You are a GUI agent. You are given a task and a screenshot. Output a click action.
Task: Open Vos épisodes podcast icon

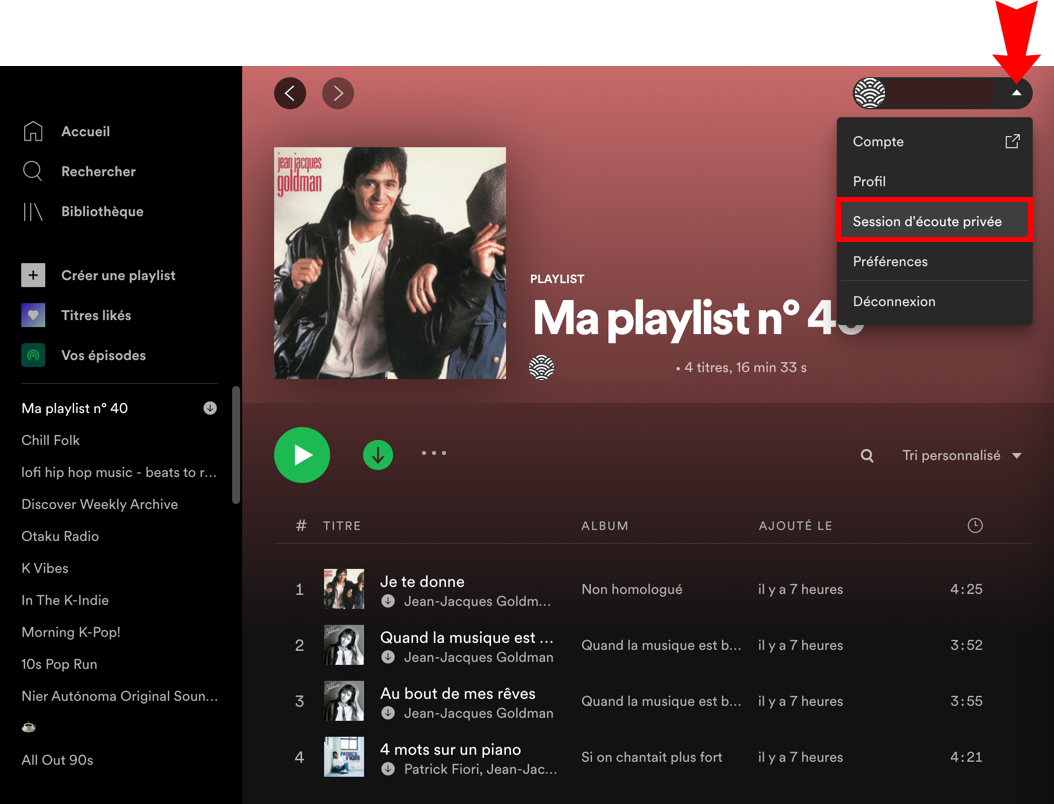tap(34, 355)
